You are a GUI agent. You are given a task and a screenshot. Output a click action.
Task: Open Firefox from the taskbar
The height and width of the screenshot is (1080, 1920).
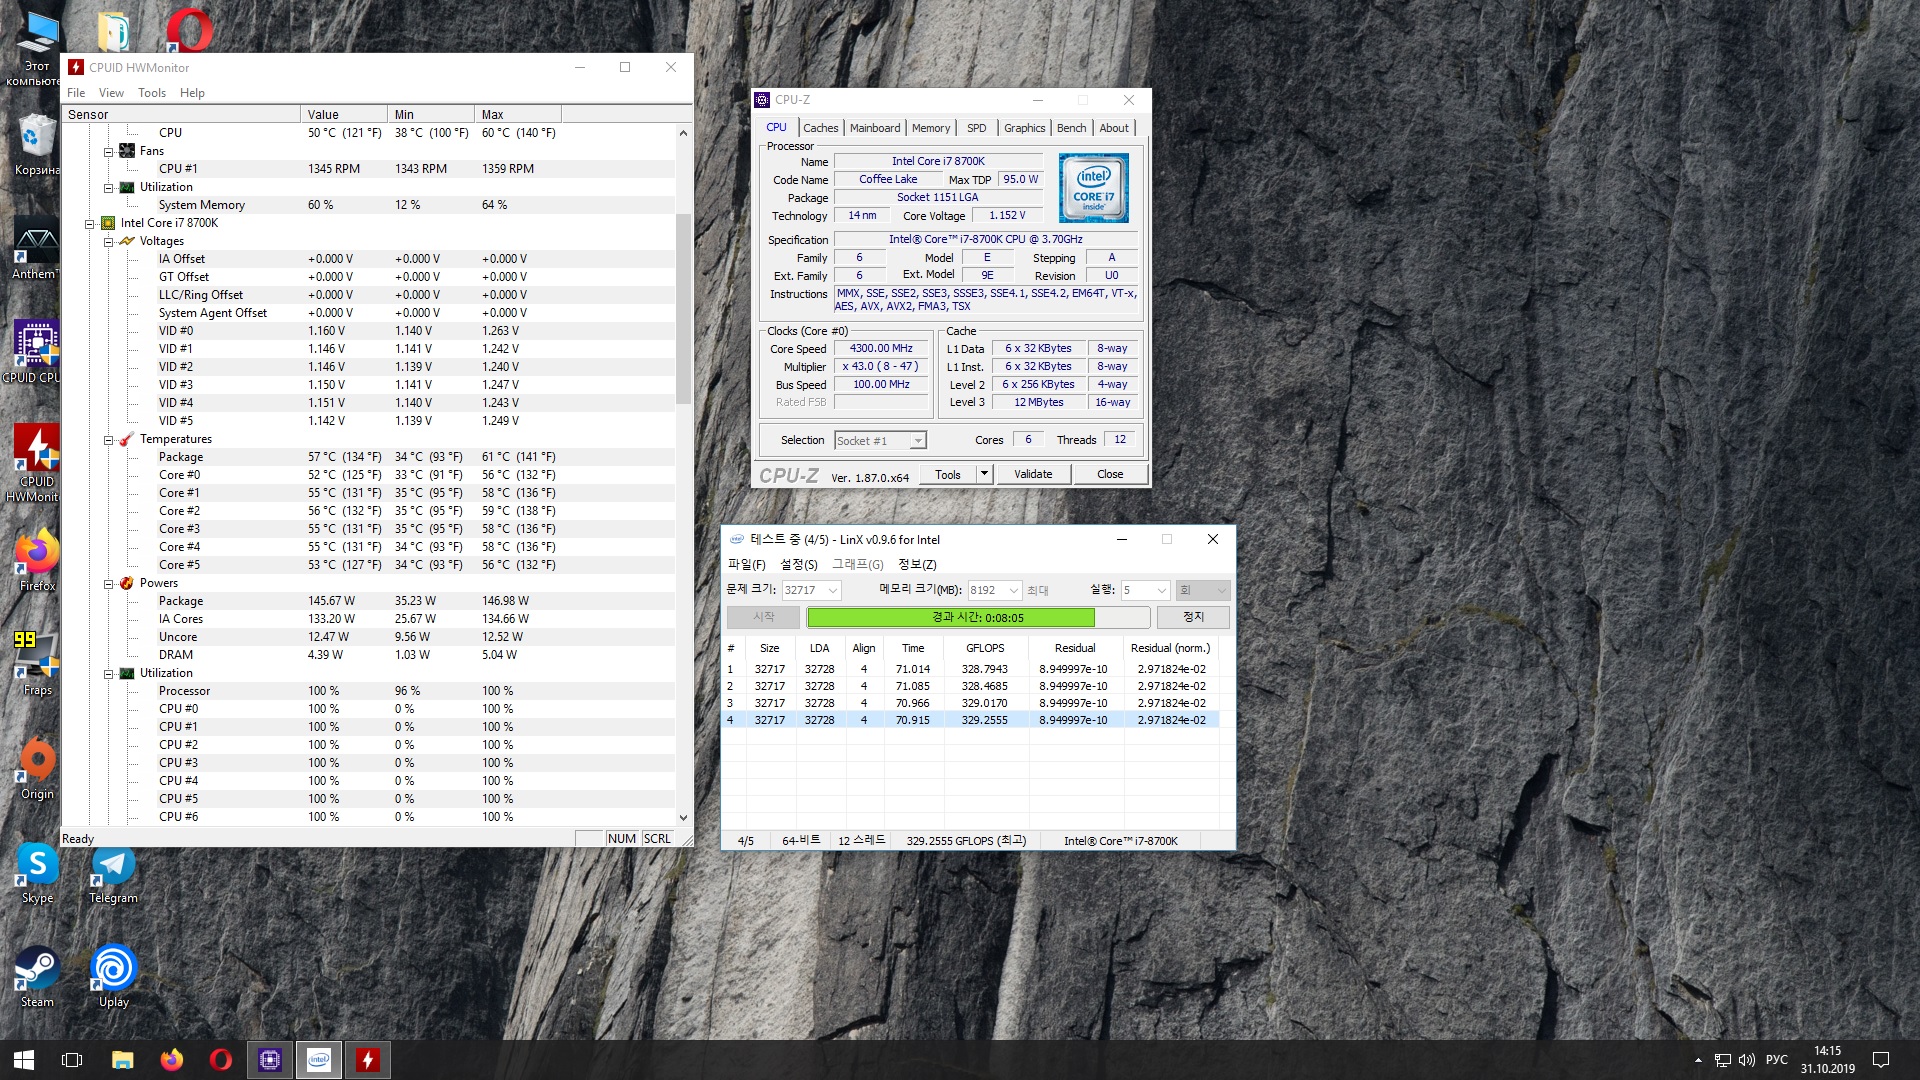172,1060
